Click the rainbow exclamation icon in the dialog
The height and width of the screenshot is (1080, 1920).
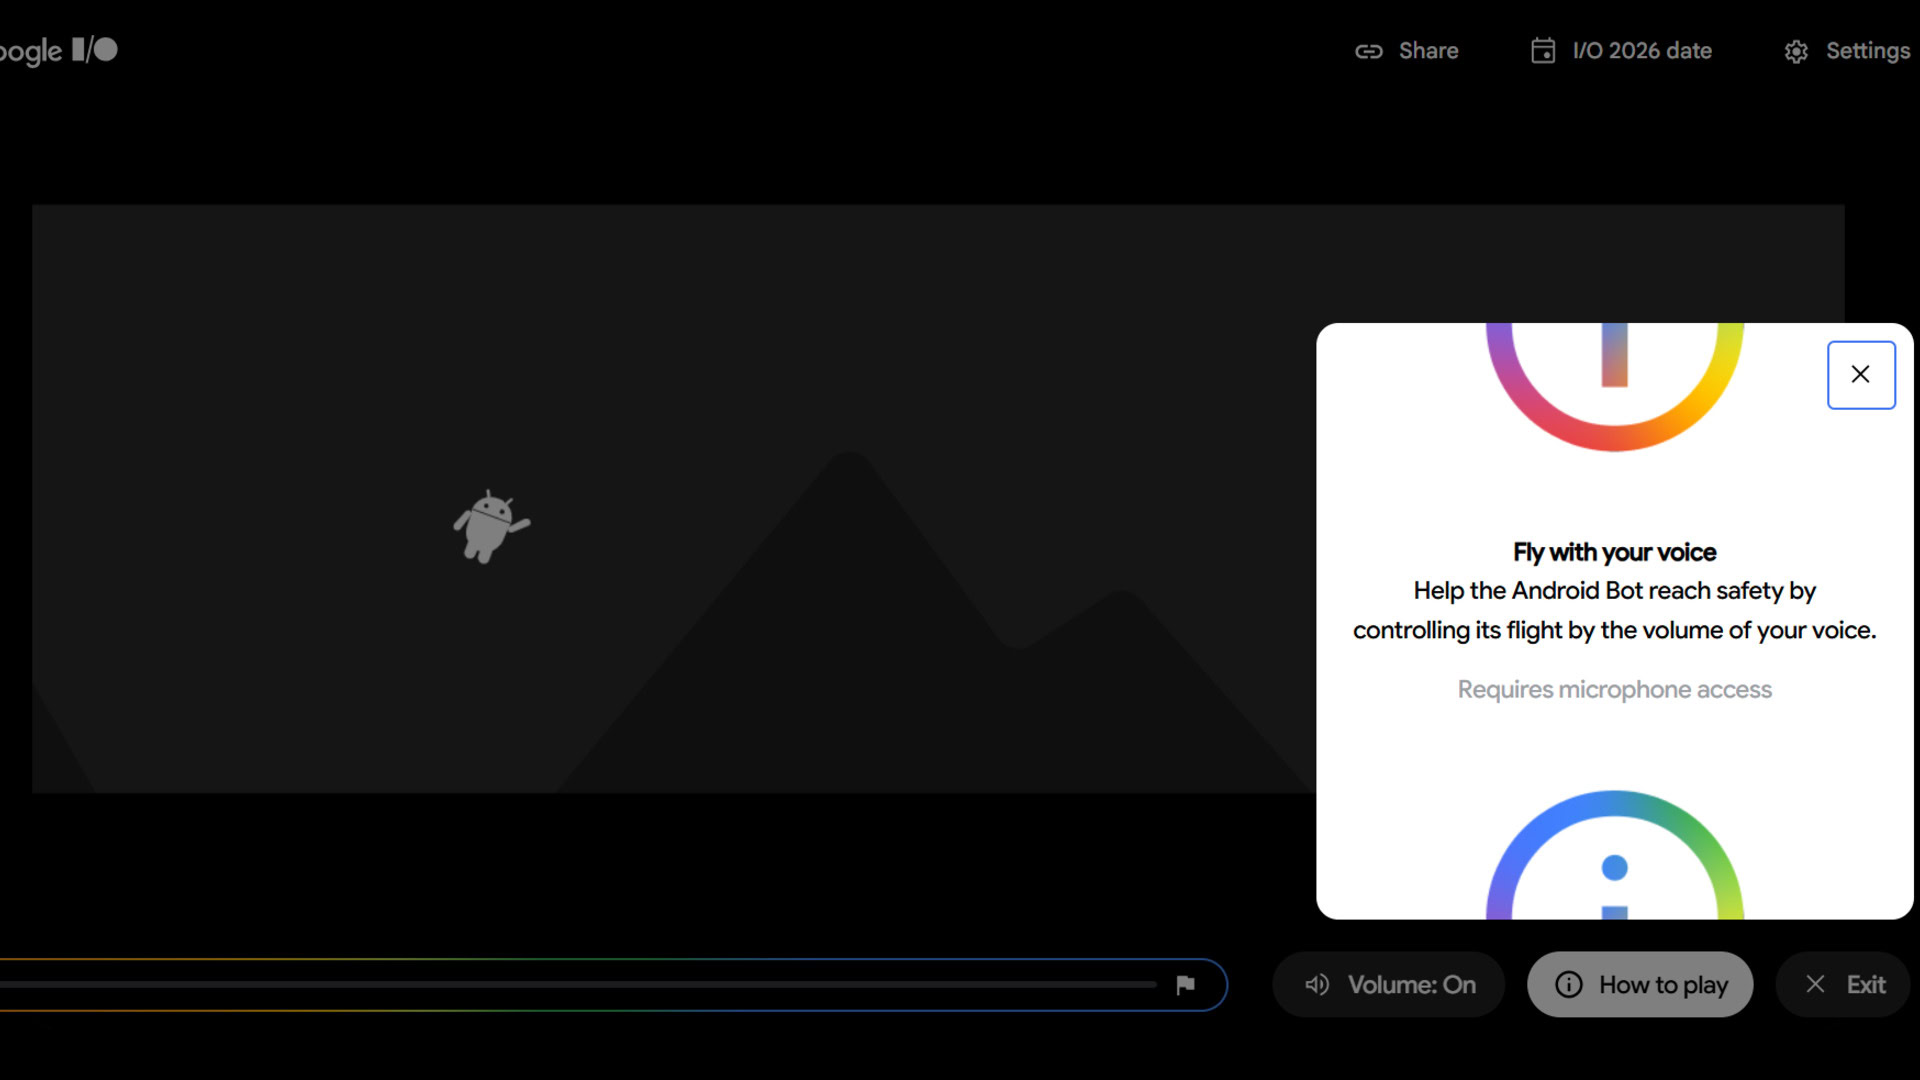tap(1613, 385)
